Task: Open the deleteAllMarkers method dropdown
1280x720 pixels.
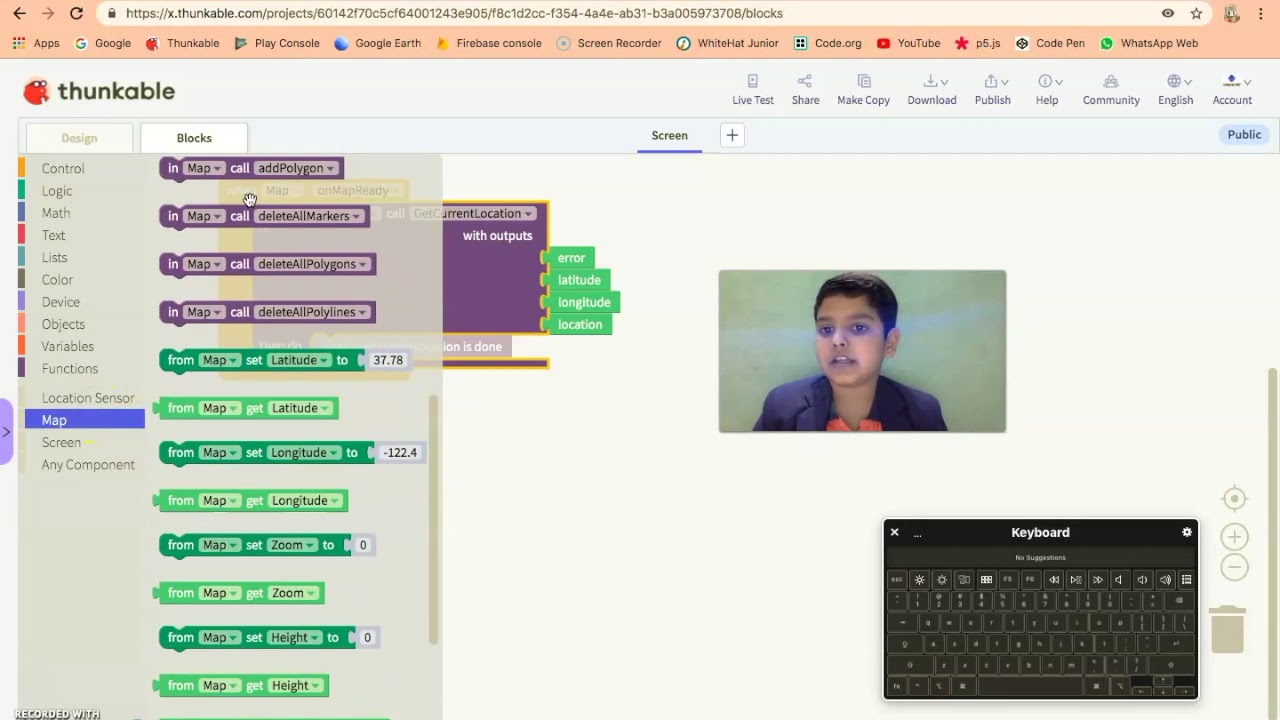Action: pos(309,216)
